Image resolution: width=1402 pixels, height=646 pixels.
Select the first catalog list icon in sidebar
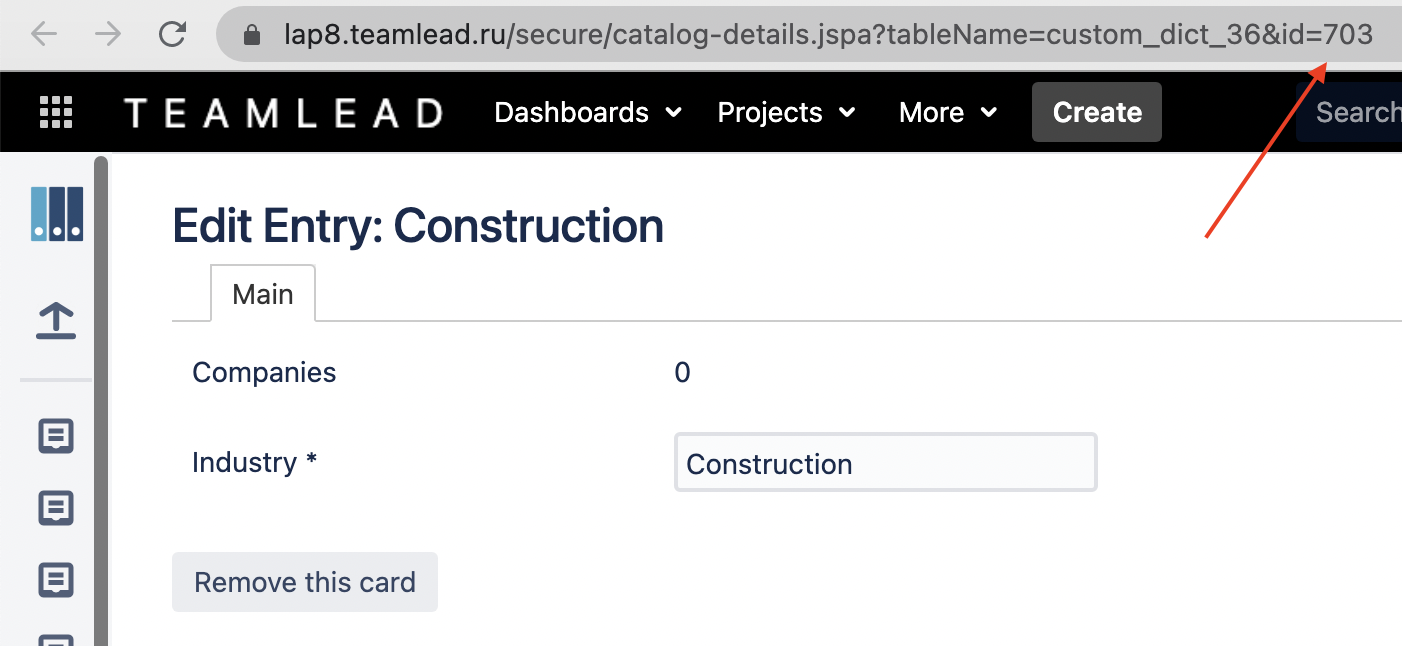coord(56,437)
